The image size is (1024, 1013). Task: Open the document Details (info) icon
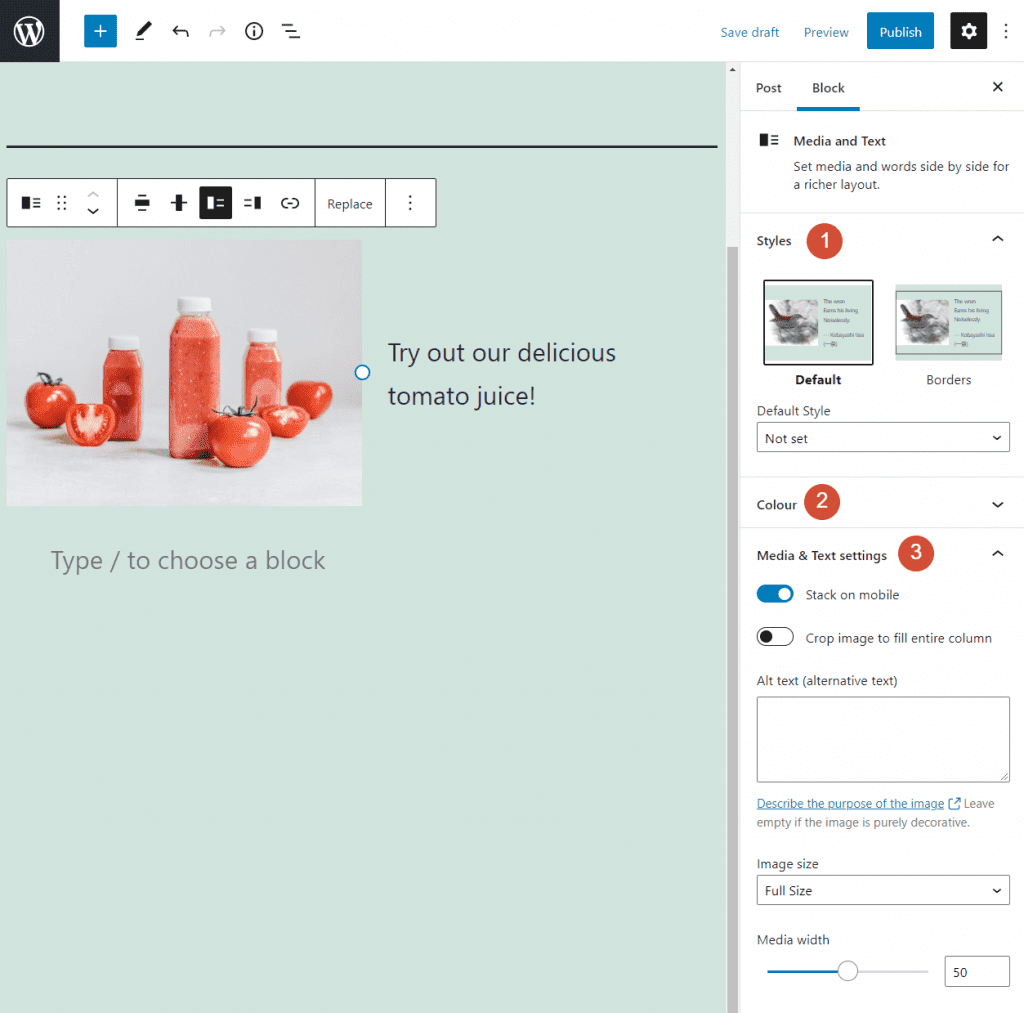click(253, 31)
